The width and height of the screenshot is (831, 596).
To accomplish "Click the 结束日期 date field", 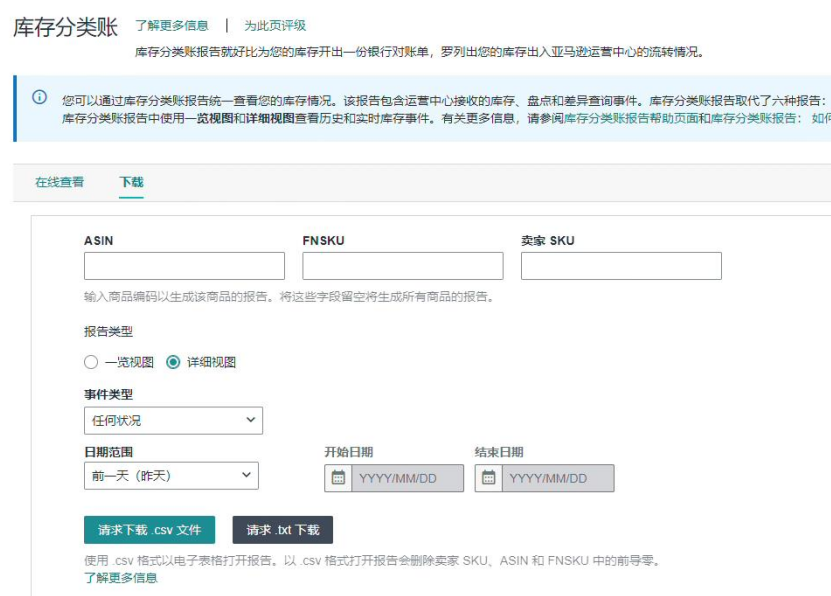I will coord(558,478).
